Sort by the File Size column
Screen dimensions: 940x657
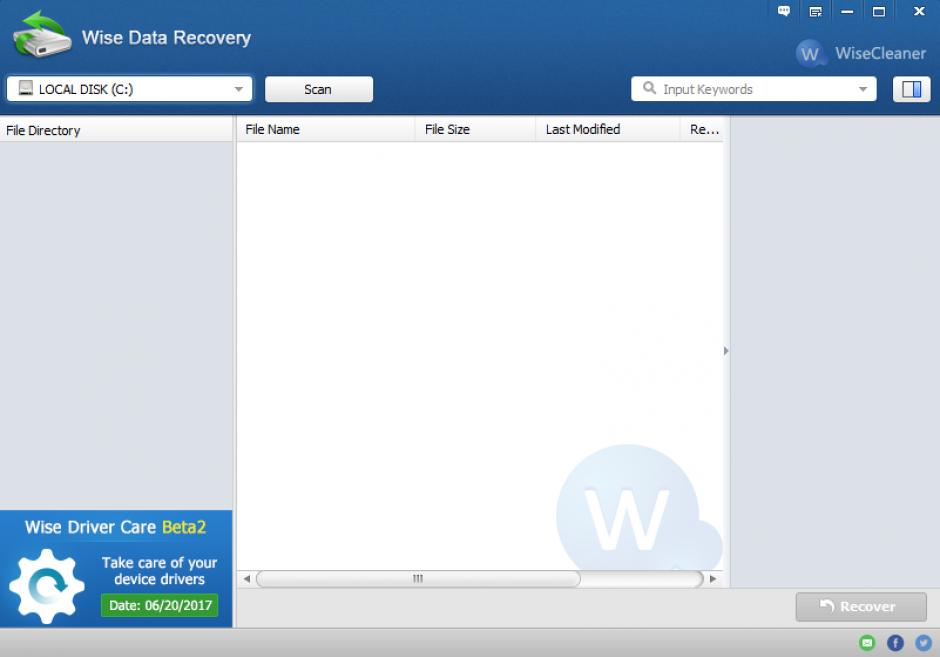click(475, 129)
